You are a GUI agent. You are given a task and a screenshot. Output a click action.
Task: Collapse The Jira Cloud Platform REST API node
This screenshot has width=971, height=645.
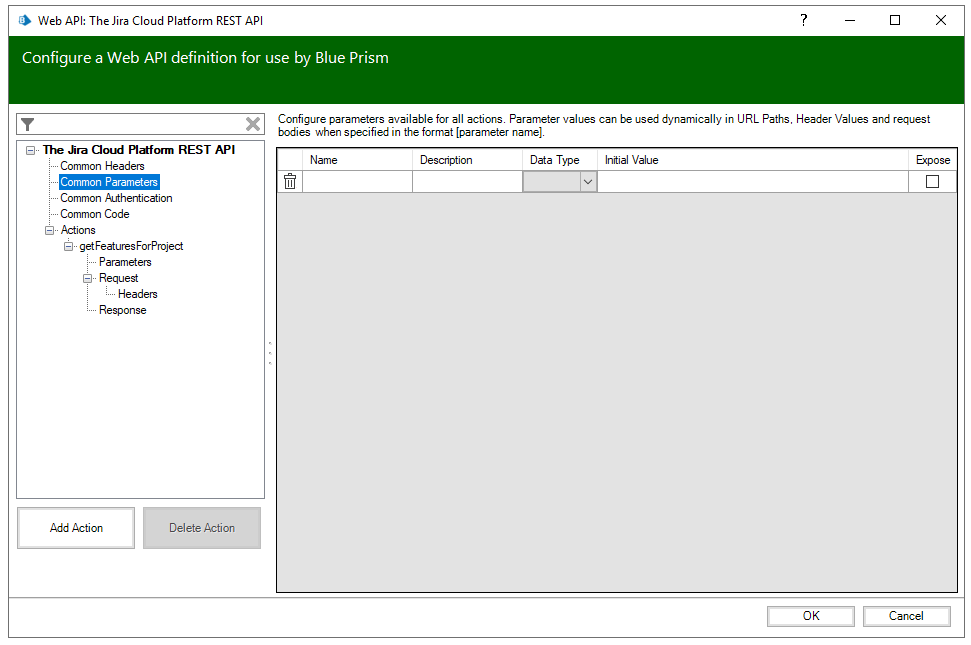31,150
